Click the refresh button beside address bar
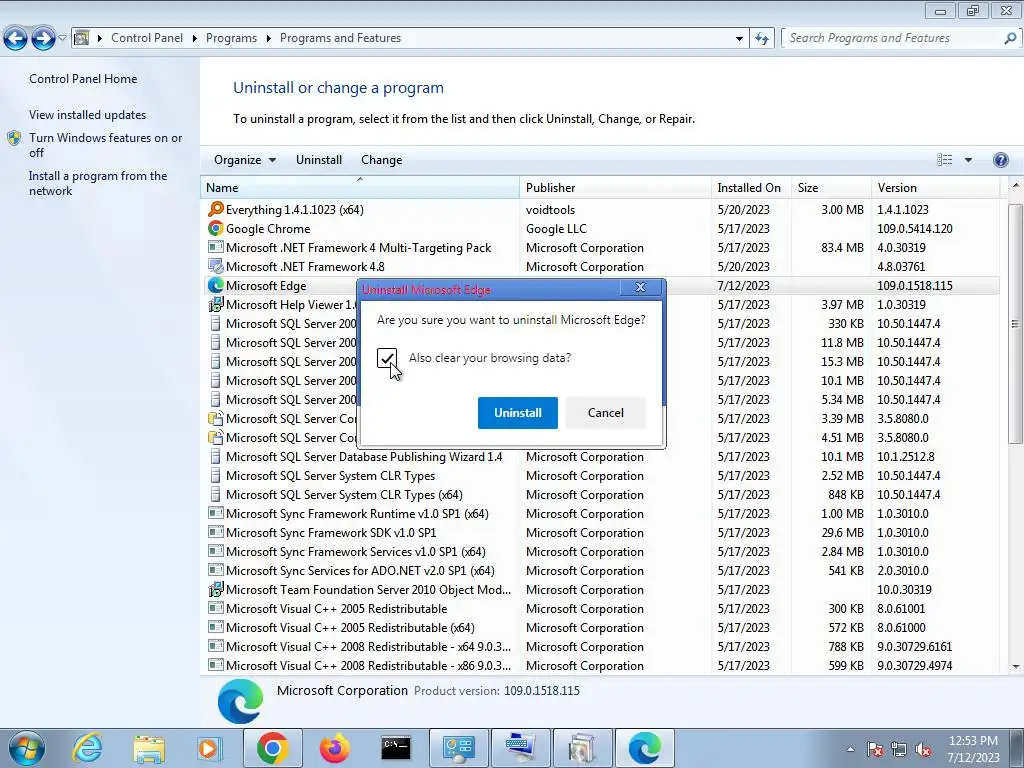The width and height of the screenshot is (1024, 768). click(761, 39)
